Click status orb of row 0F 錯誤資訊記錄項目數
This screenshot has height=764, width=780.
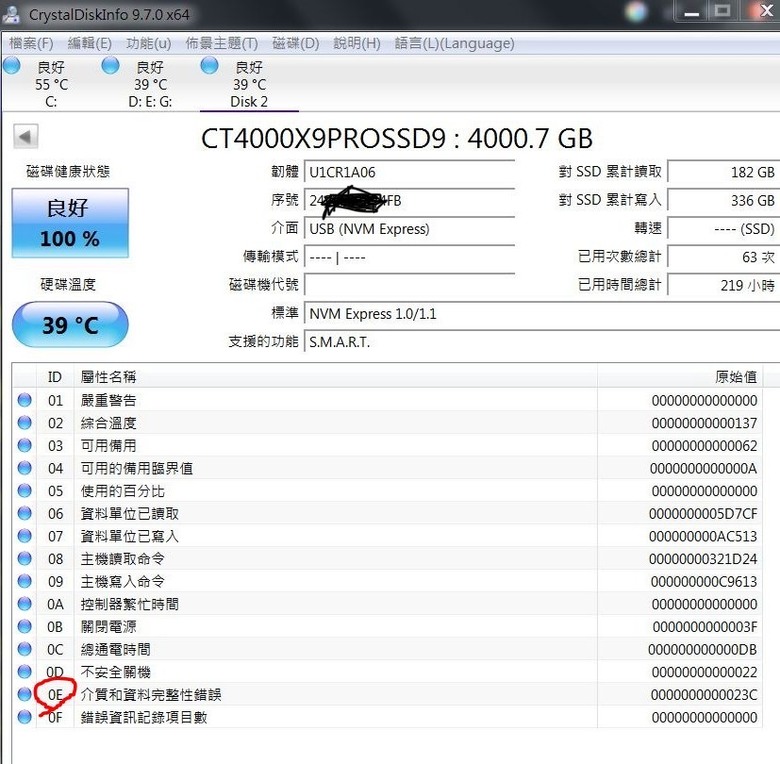pyautogui.click(x=24, y=717)
